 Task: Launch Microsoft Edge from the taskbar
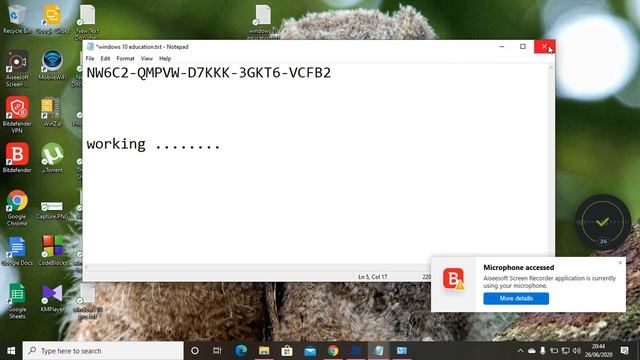coord(241,351)
